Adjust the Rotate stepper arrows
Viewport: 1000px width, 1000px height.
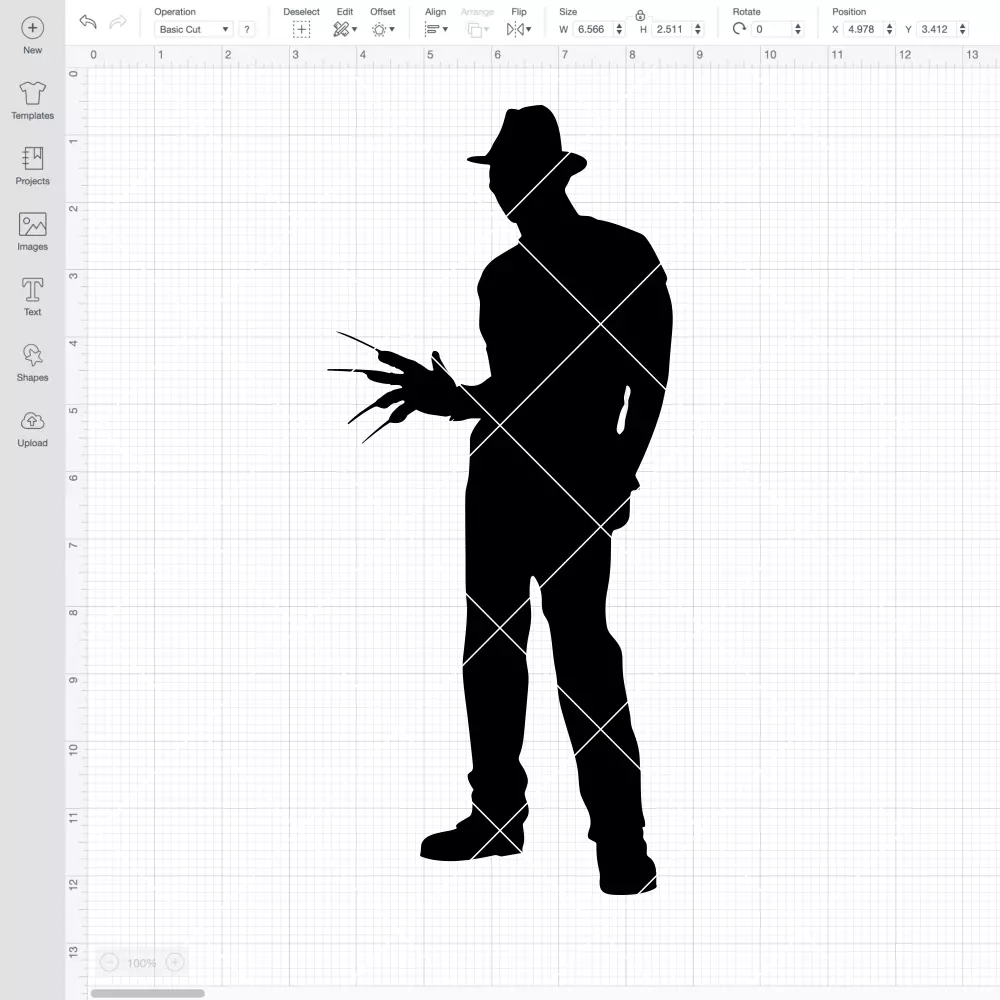(798, 29)
